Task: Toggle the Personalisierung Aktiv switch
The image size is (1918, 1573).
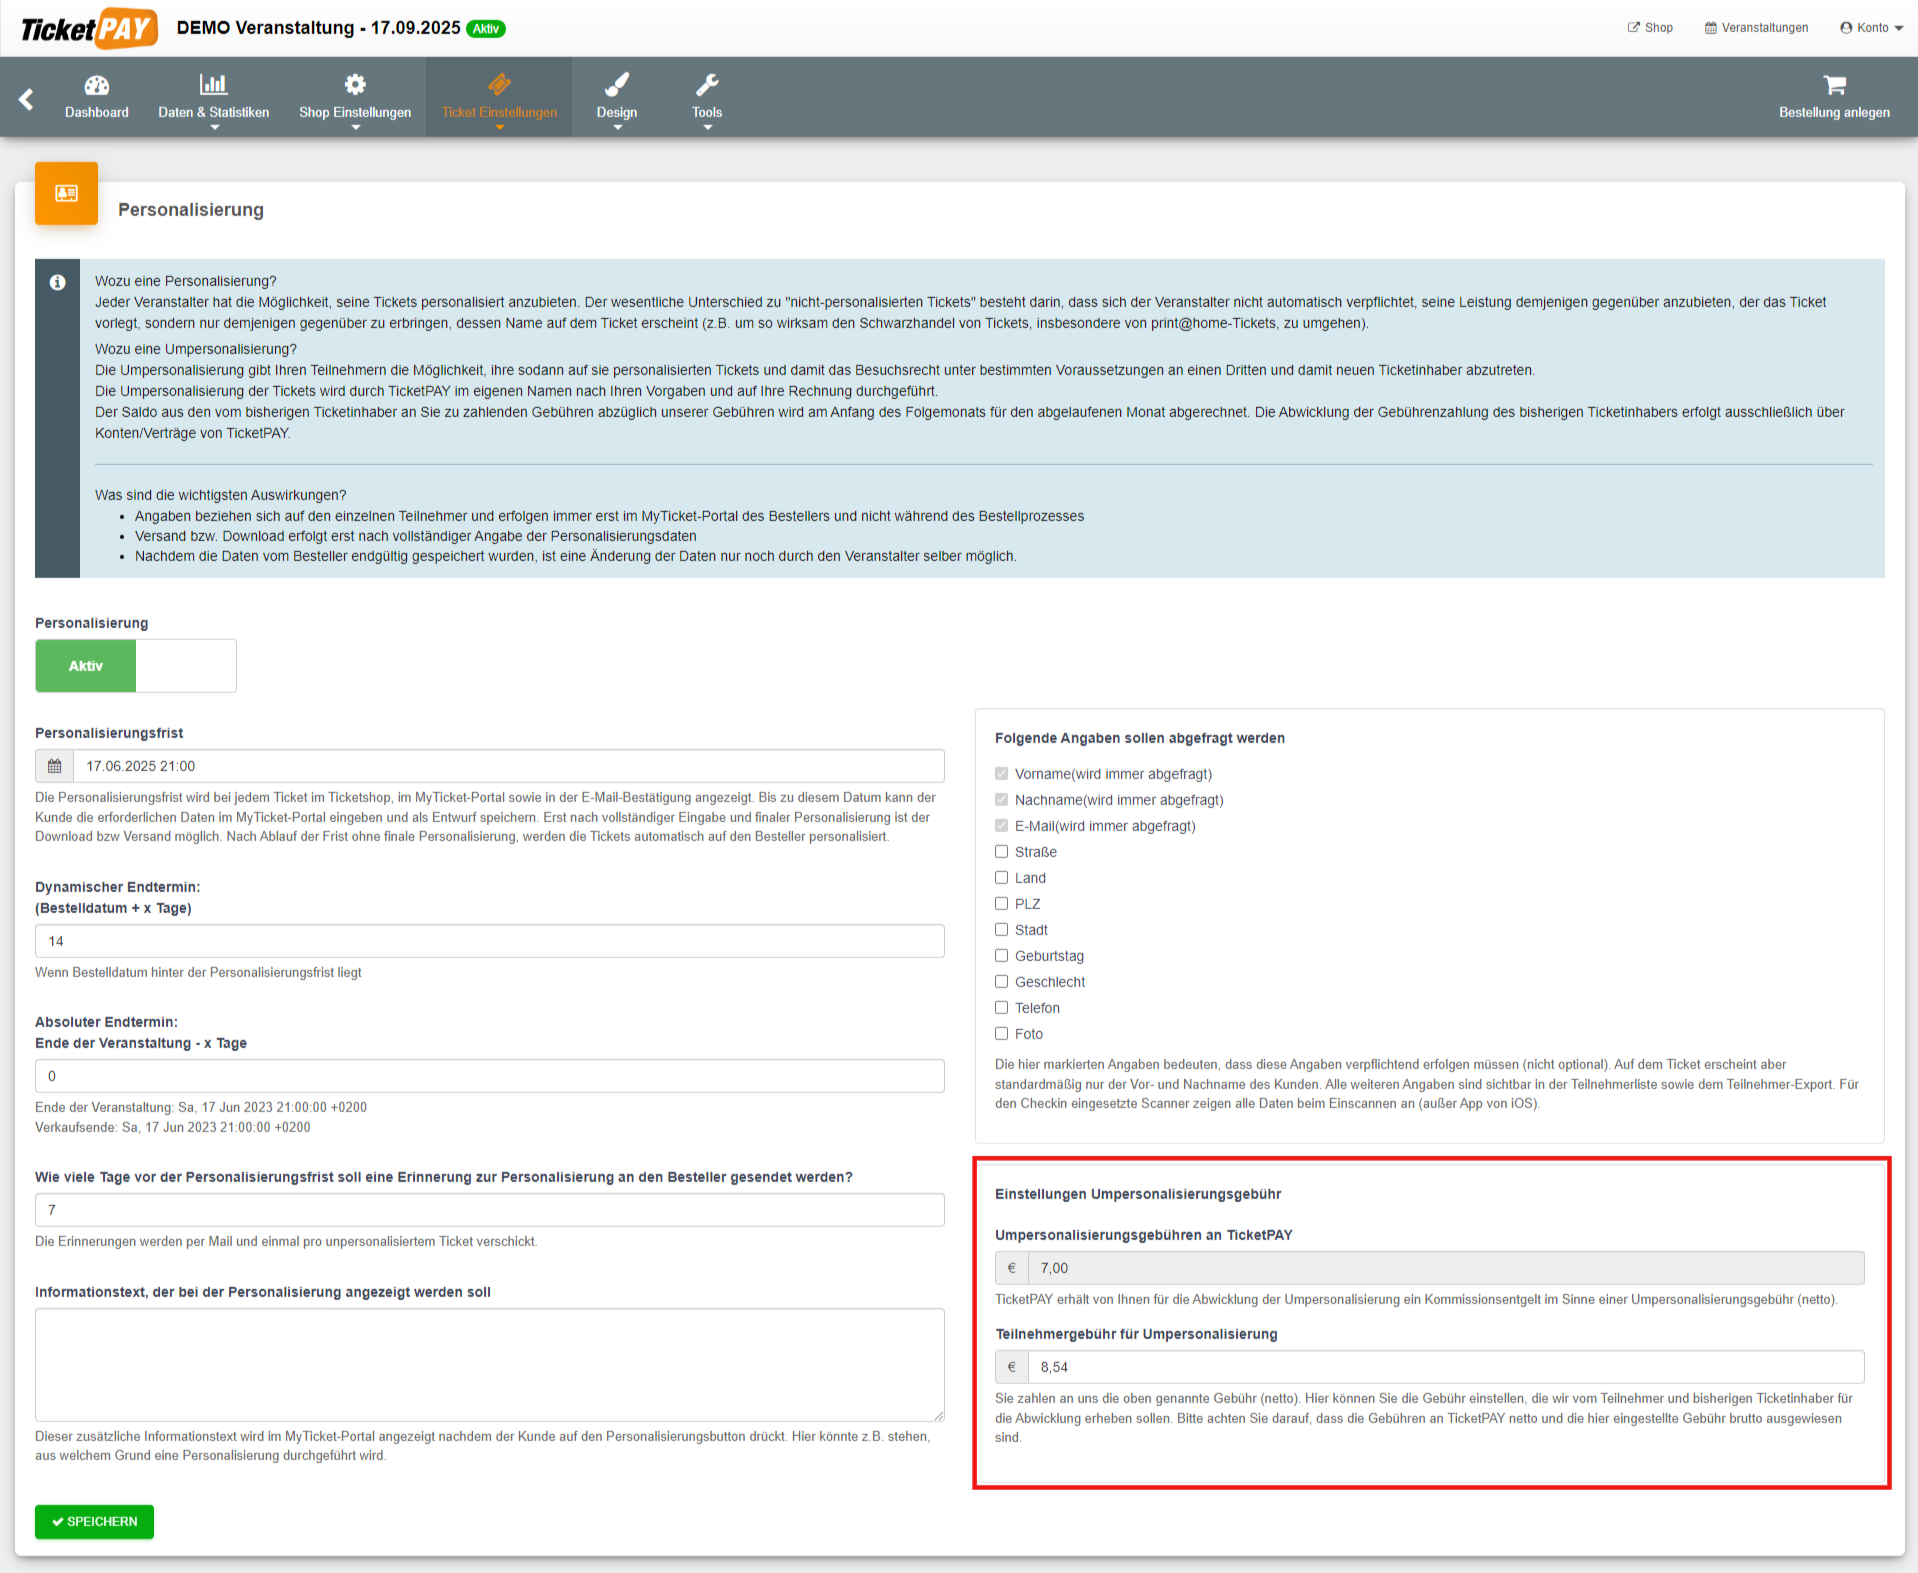Action: (x=136, y=666)
